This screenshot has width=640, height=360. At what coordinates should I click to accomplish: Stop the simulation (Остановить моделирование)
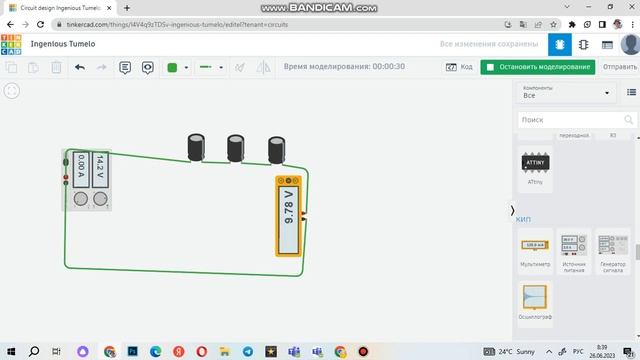point(538,67)
